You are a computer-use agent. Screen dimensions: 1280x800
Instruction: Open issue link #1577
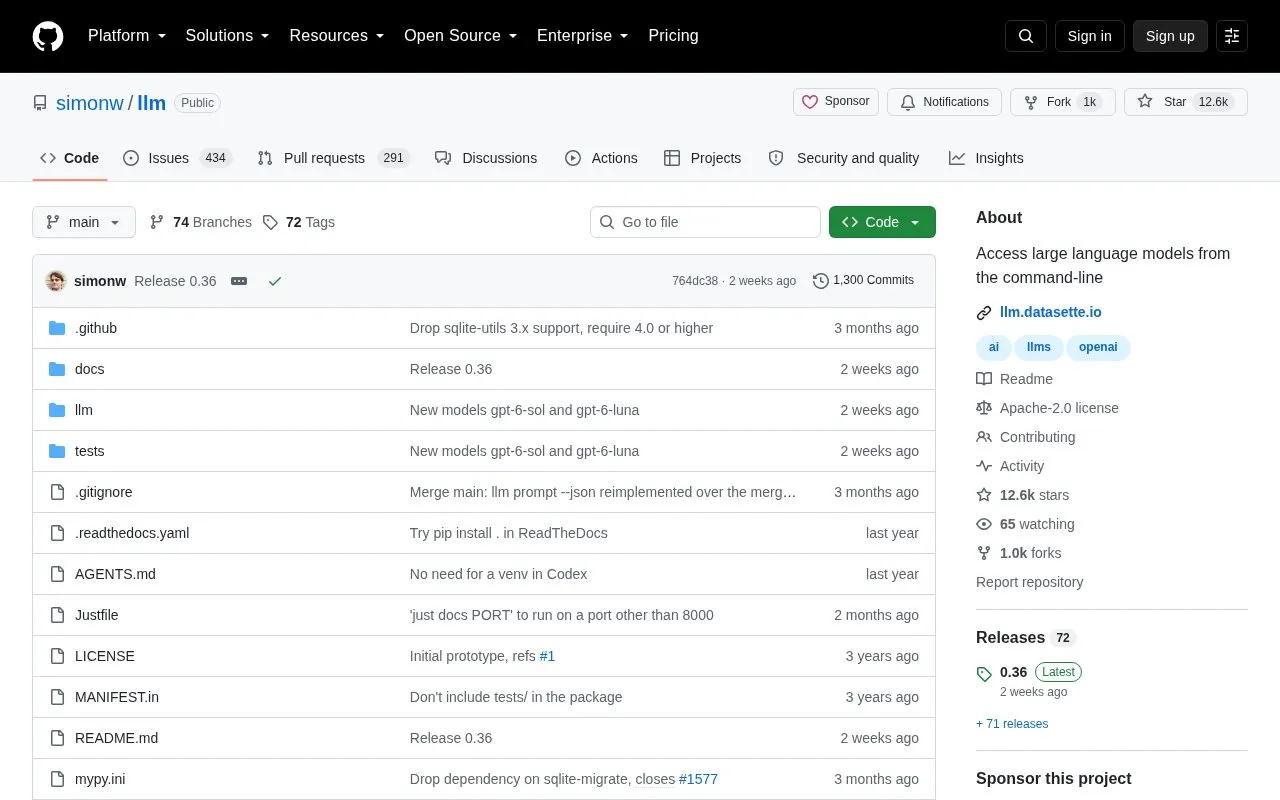click(x=698, y=779)
